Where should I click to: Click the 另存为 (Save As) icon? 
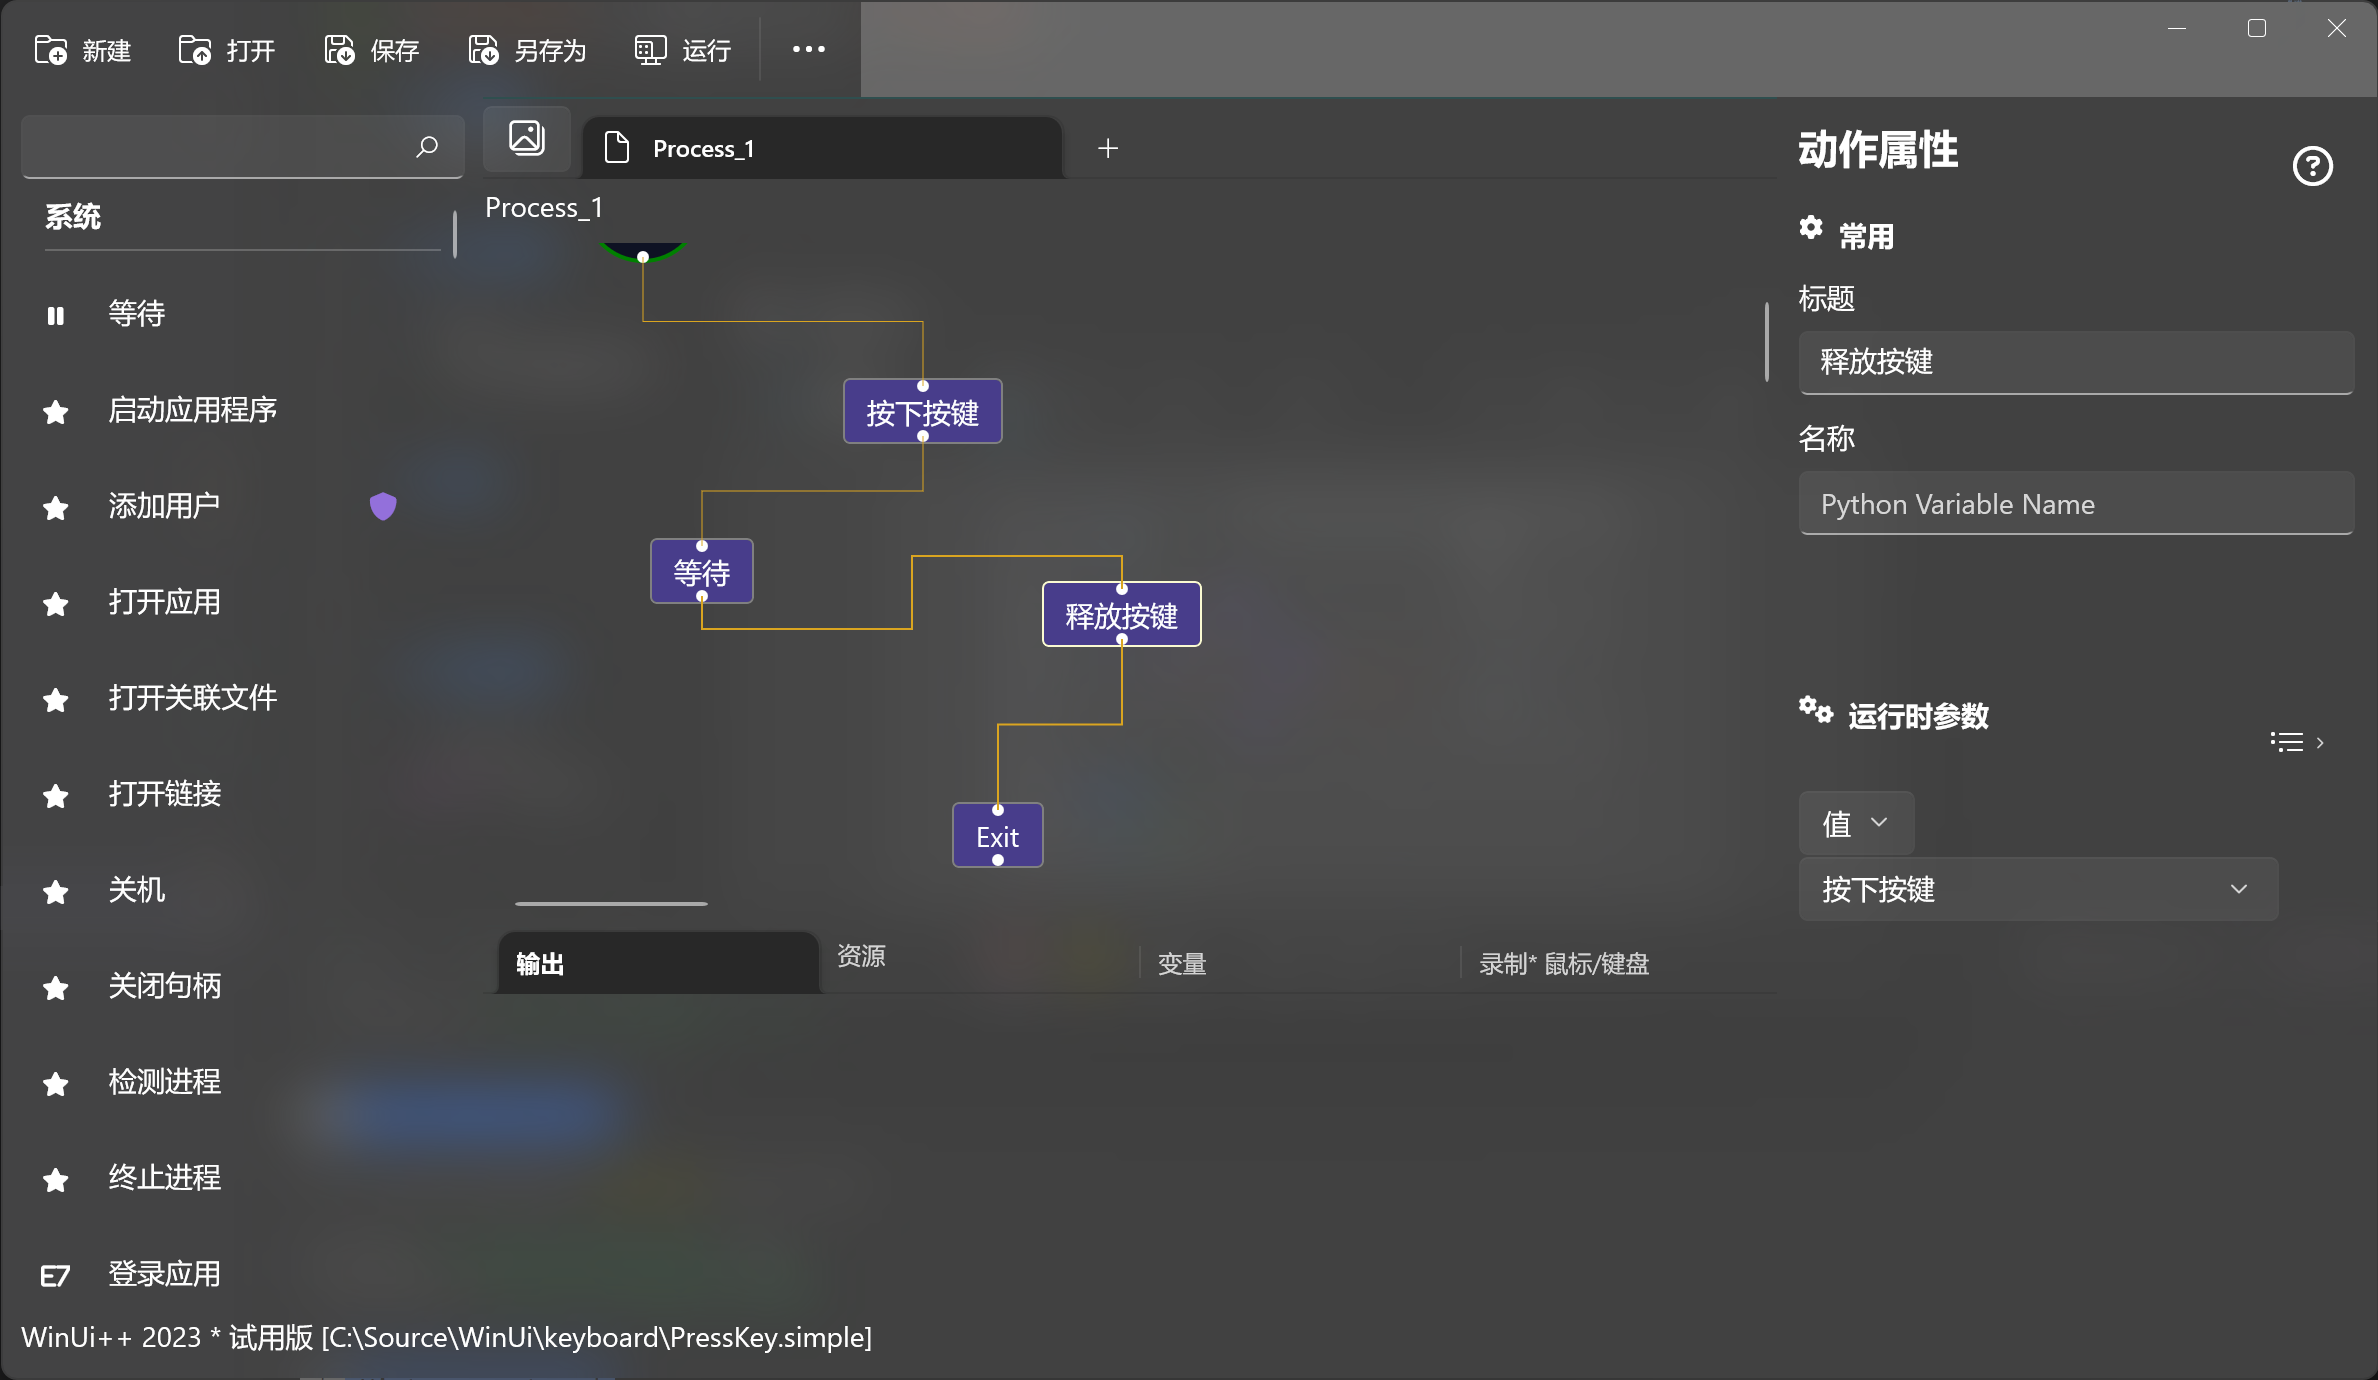(x=482, y=49)
